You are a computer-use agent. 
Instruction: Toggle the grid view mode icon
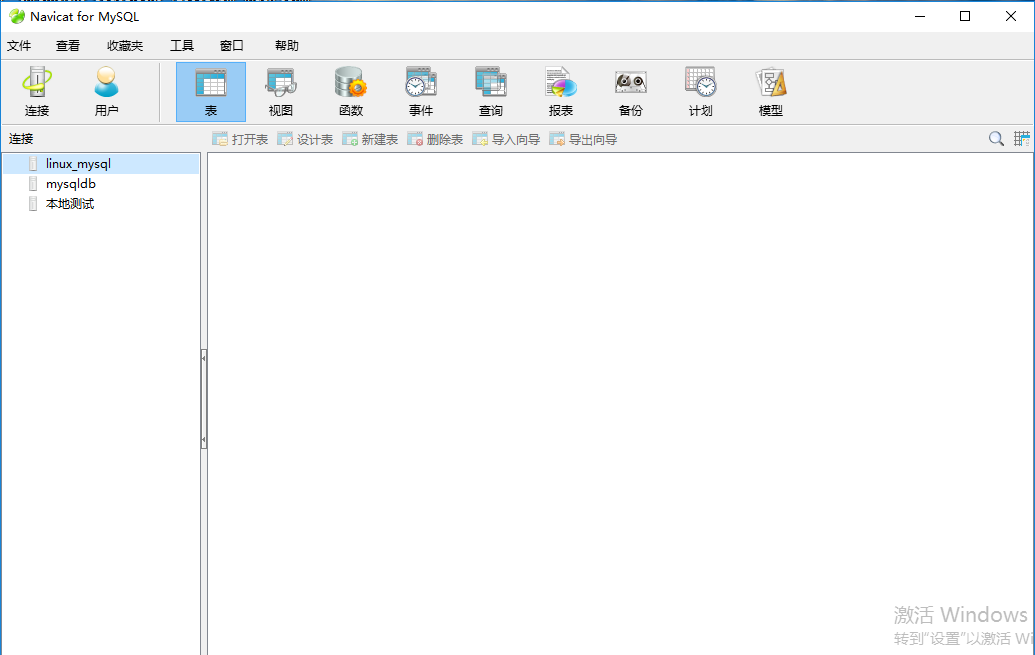coord(1022,139)
